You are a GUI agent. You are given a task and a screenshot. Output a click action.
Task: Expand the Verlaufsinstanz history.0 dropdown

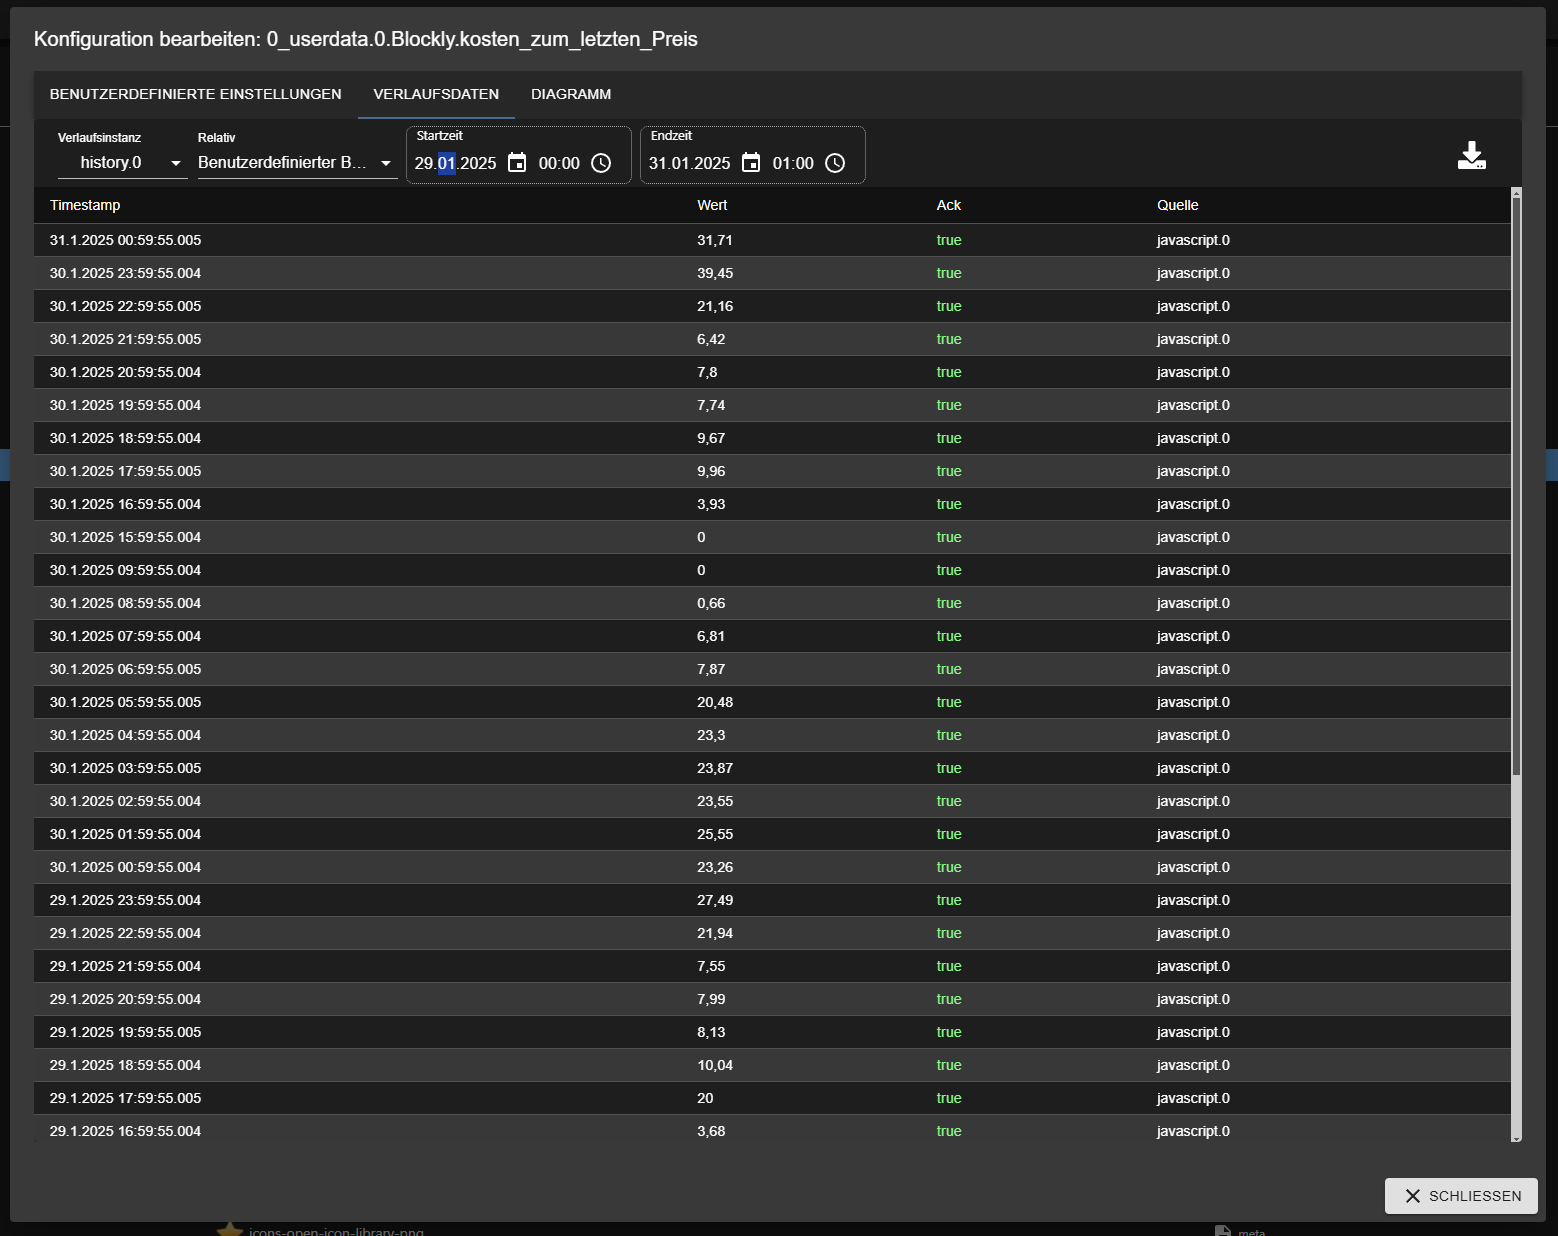click(x=122, y=163)
